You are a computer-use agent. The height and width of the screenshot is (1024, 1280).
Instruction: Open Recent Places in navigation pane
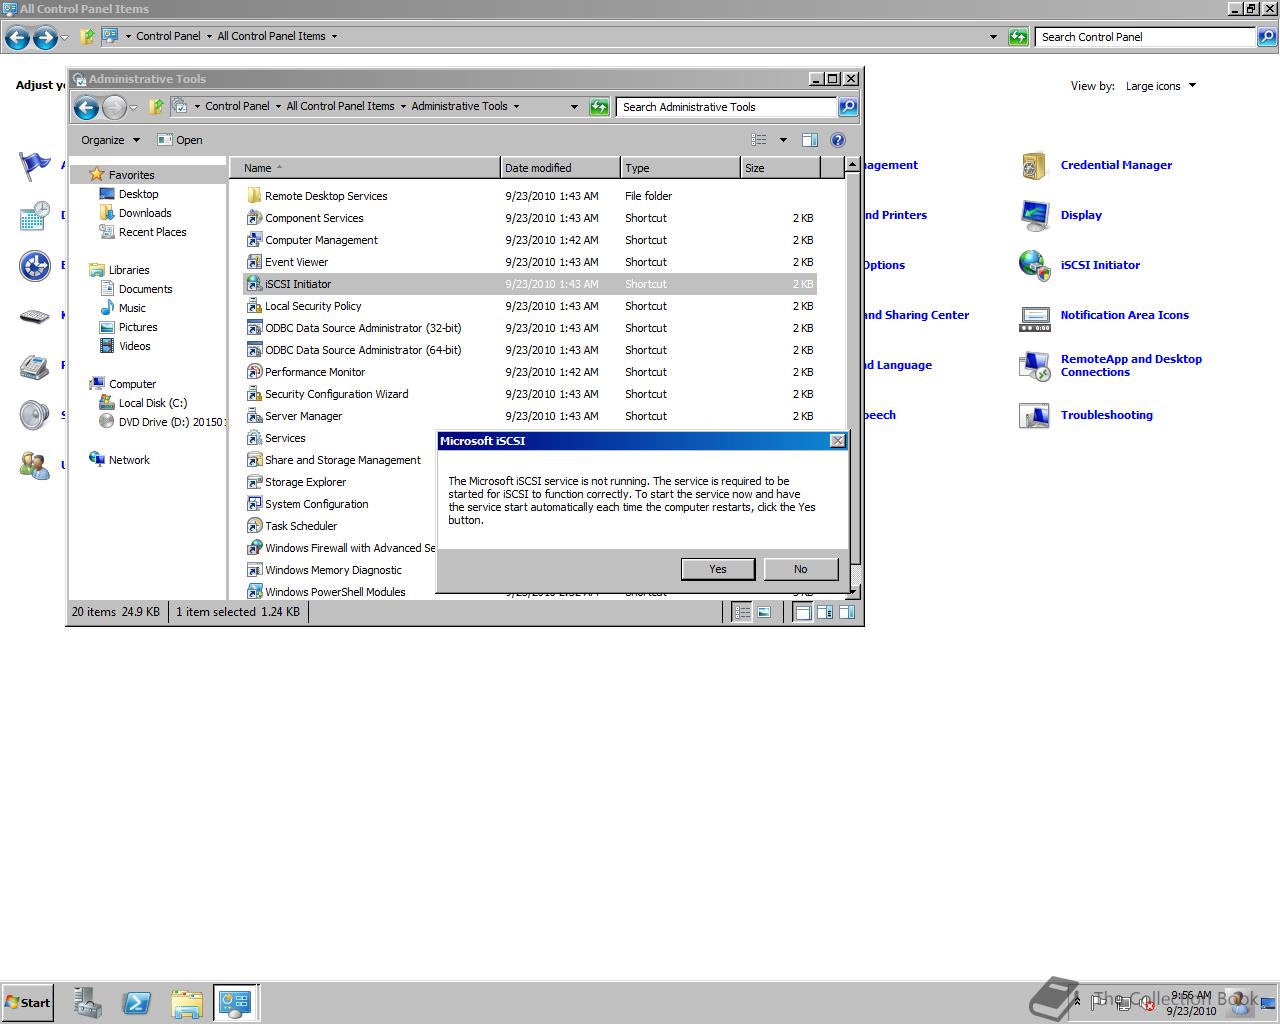pyautogui.click(x=152, y=232)
